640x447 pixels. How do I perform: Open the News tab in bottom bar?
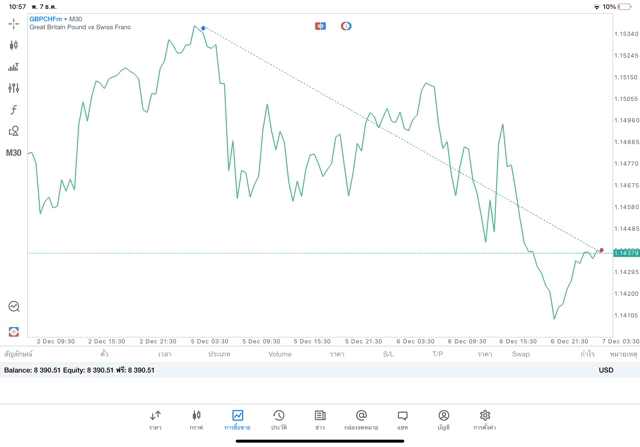[320, 420]
